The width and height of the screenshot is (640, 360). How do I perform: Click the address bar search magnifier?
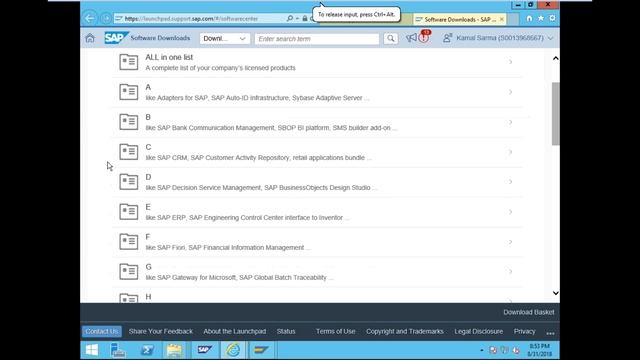290,18
